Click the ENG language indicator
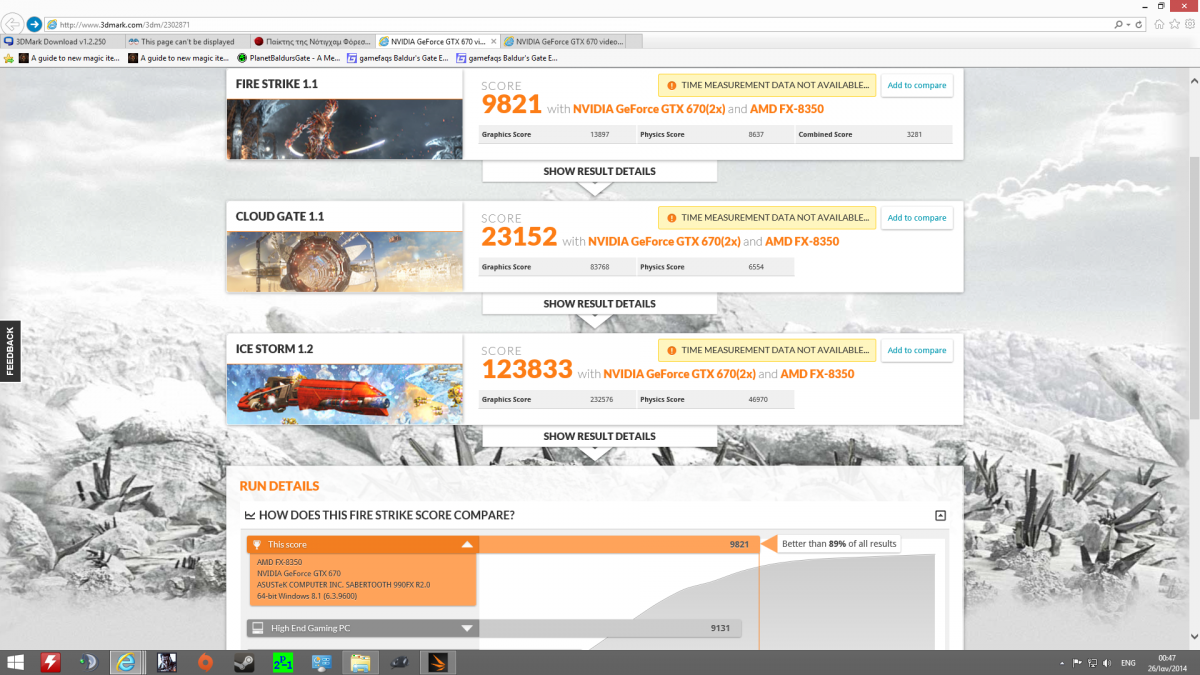The height and width of the screenshot is (675, 1200). 1128,662
